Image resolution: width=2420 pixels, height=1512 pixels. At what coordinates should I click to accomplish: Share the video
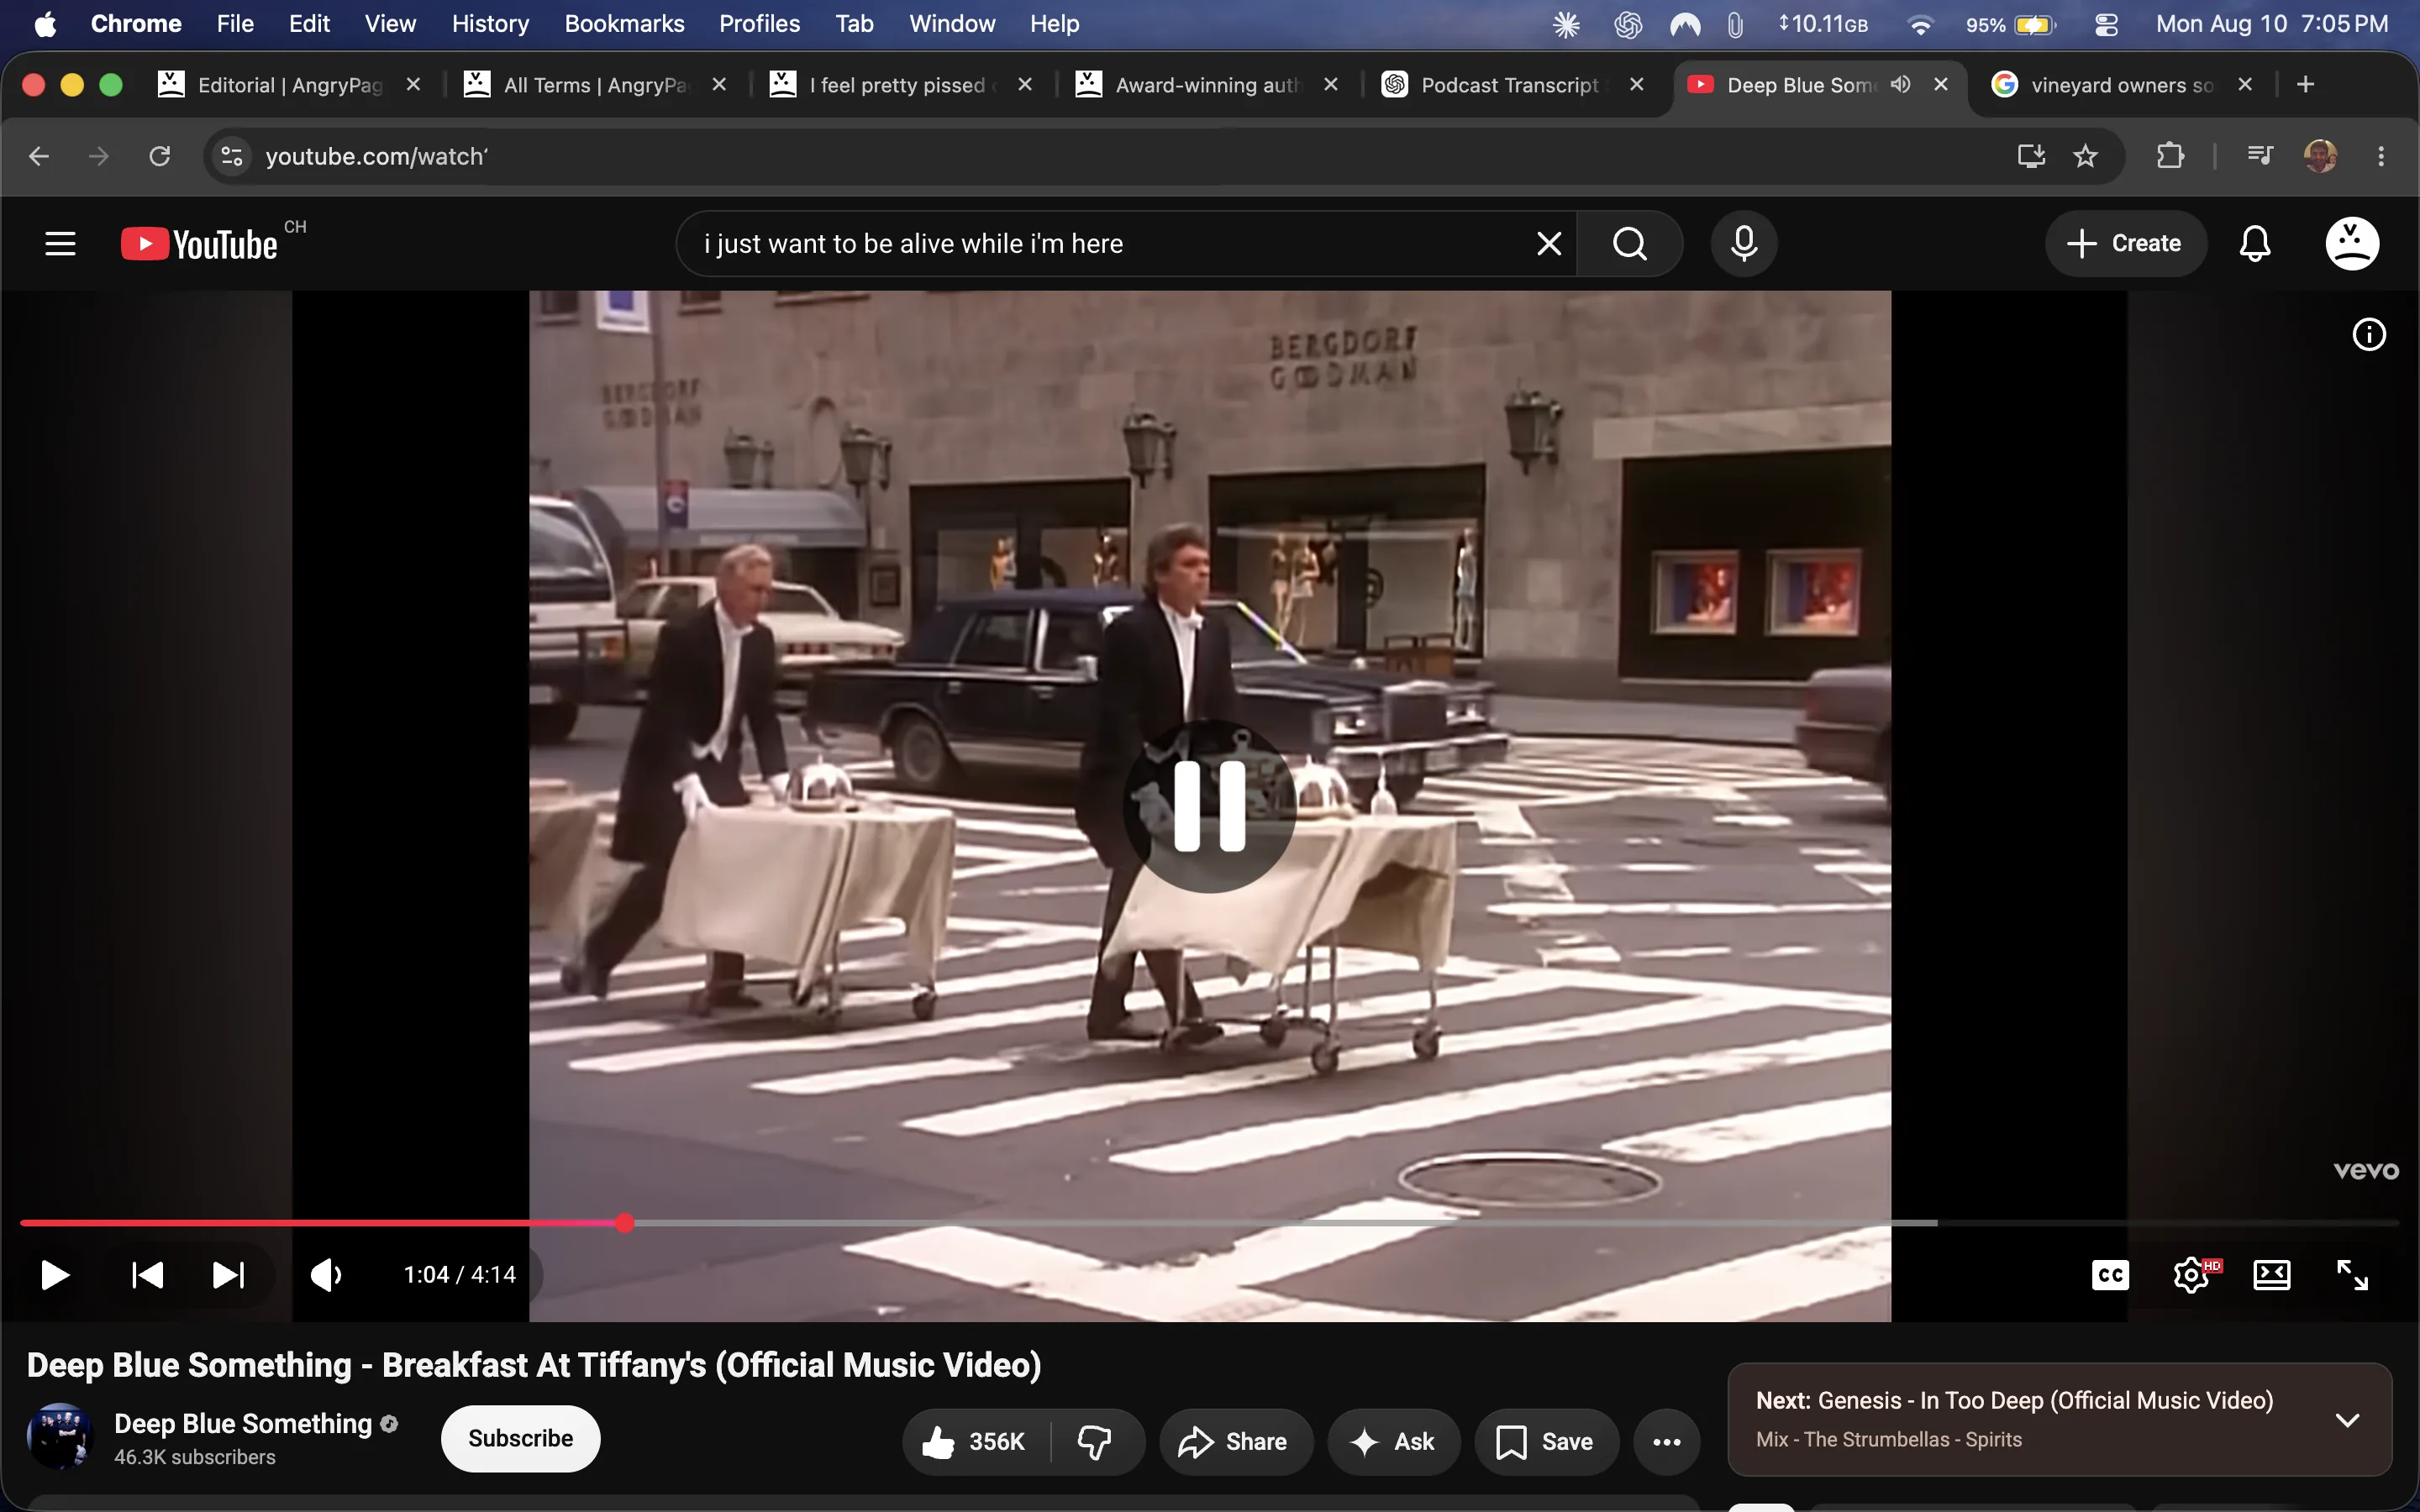click(x=1235, y=1442)
